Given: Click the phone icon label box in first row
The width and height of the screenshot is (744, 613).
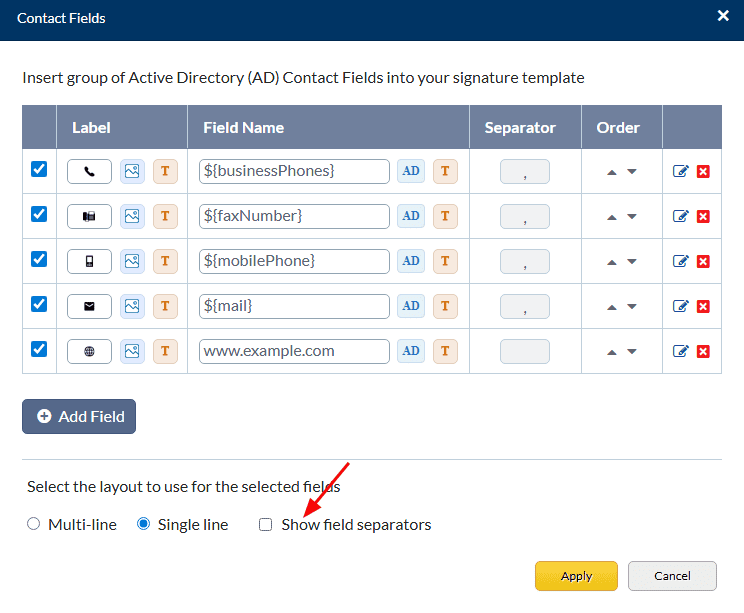Looking at the screenshot, I should click(x=89, y=171).
